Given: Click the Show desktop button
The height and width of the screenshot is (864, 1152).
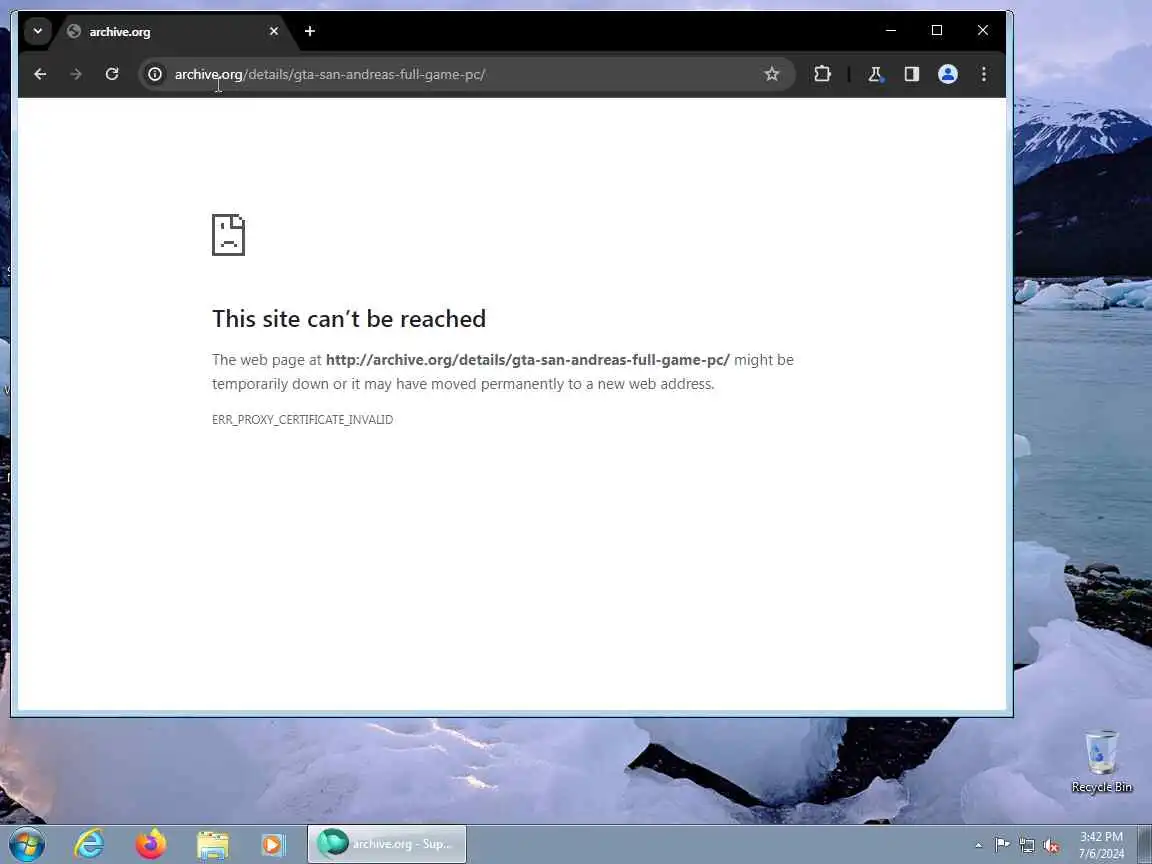Looking at the screenshot, I should point(1145,844).
